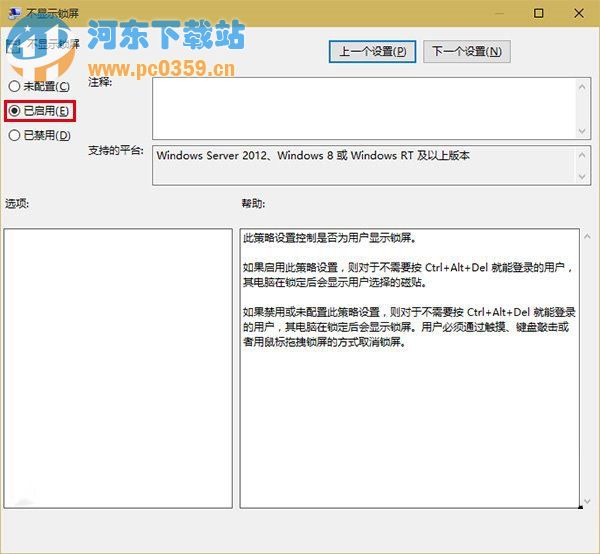Go to previous setting 上一个设置(P)
The image size is (600, 554).
tap(372, 51)
